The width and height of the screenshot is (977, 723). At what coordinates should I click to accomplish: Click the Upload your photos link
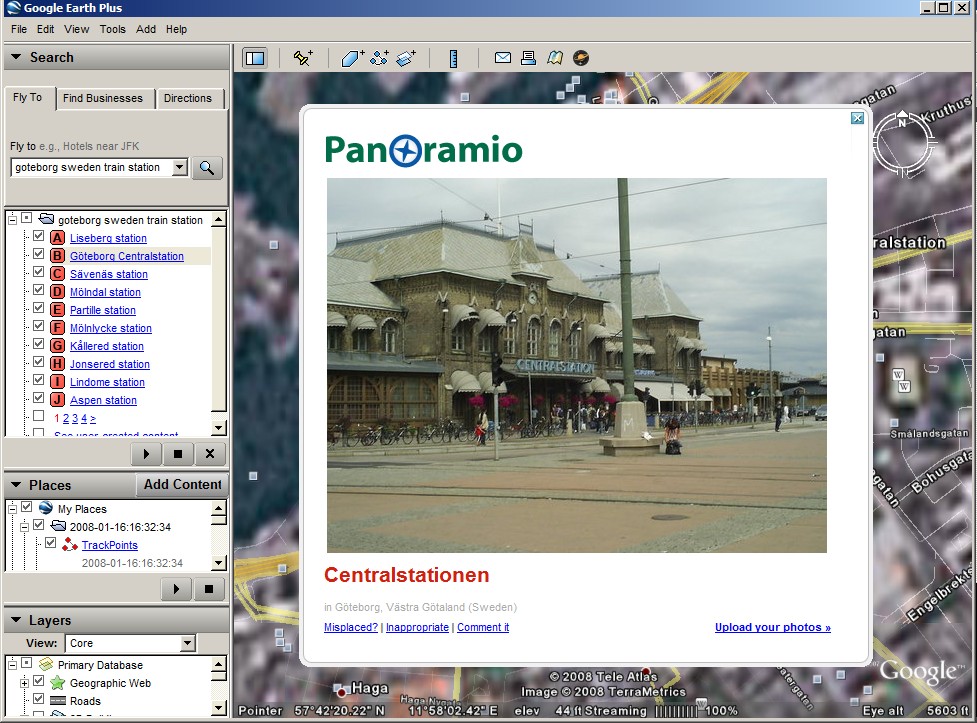coord(772,628)
